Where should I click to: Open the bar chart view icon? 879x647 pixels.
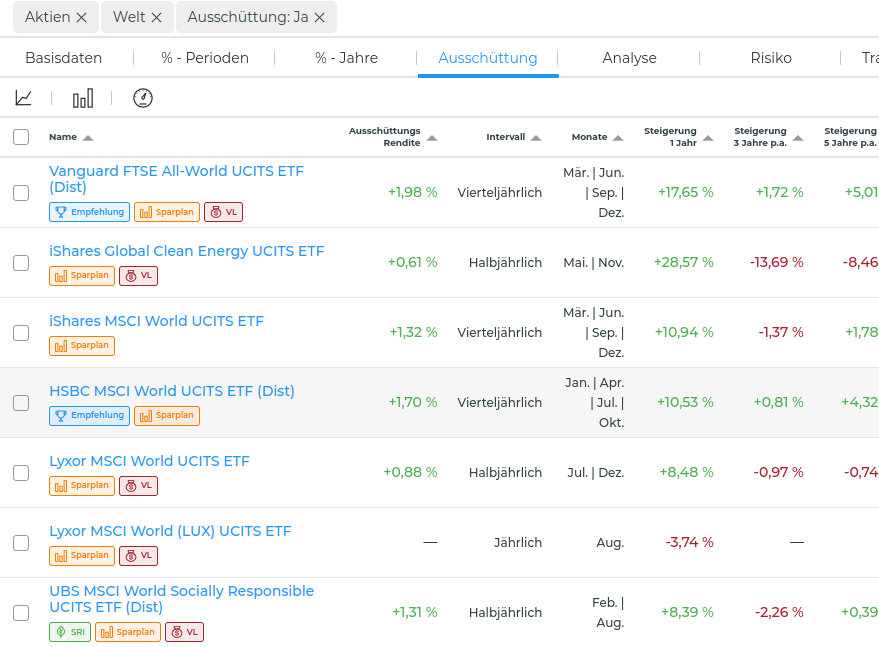pos(83,98)
